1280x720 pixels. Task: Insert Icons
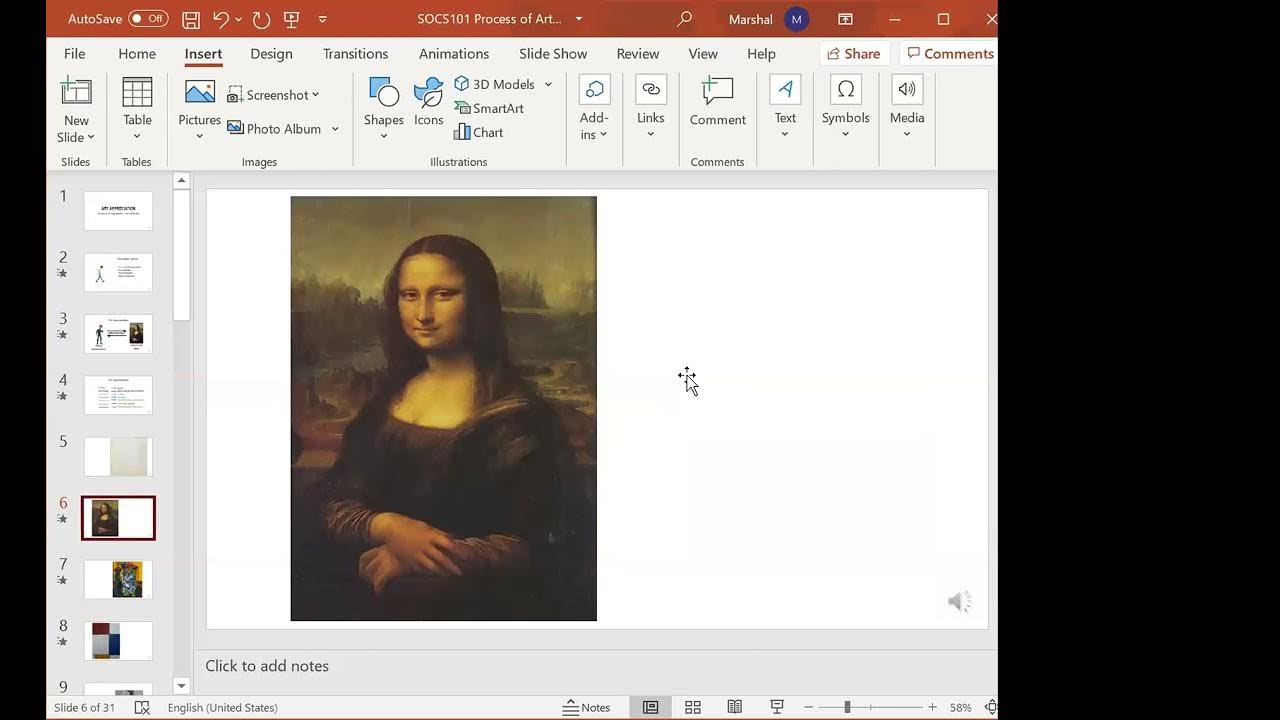(428, 101)
